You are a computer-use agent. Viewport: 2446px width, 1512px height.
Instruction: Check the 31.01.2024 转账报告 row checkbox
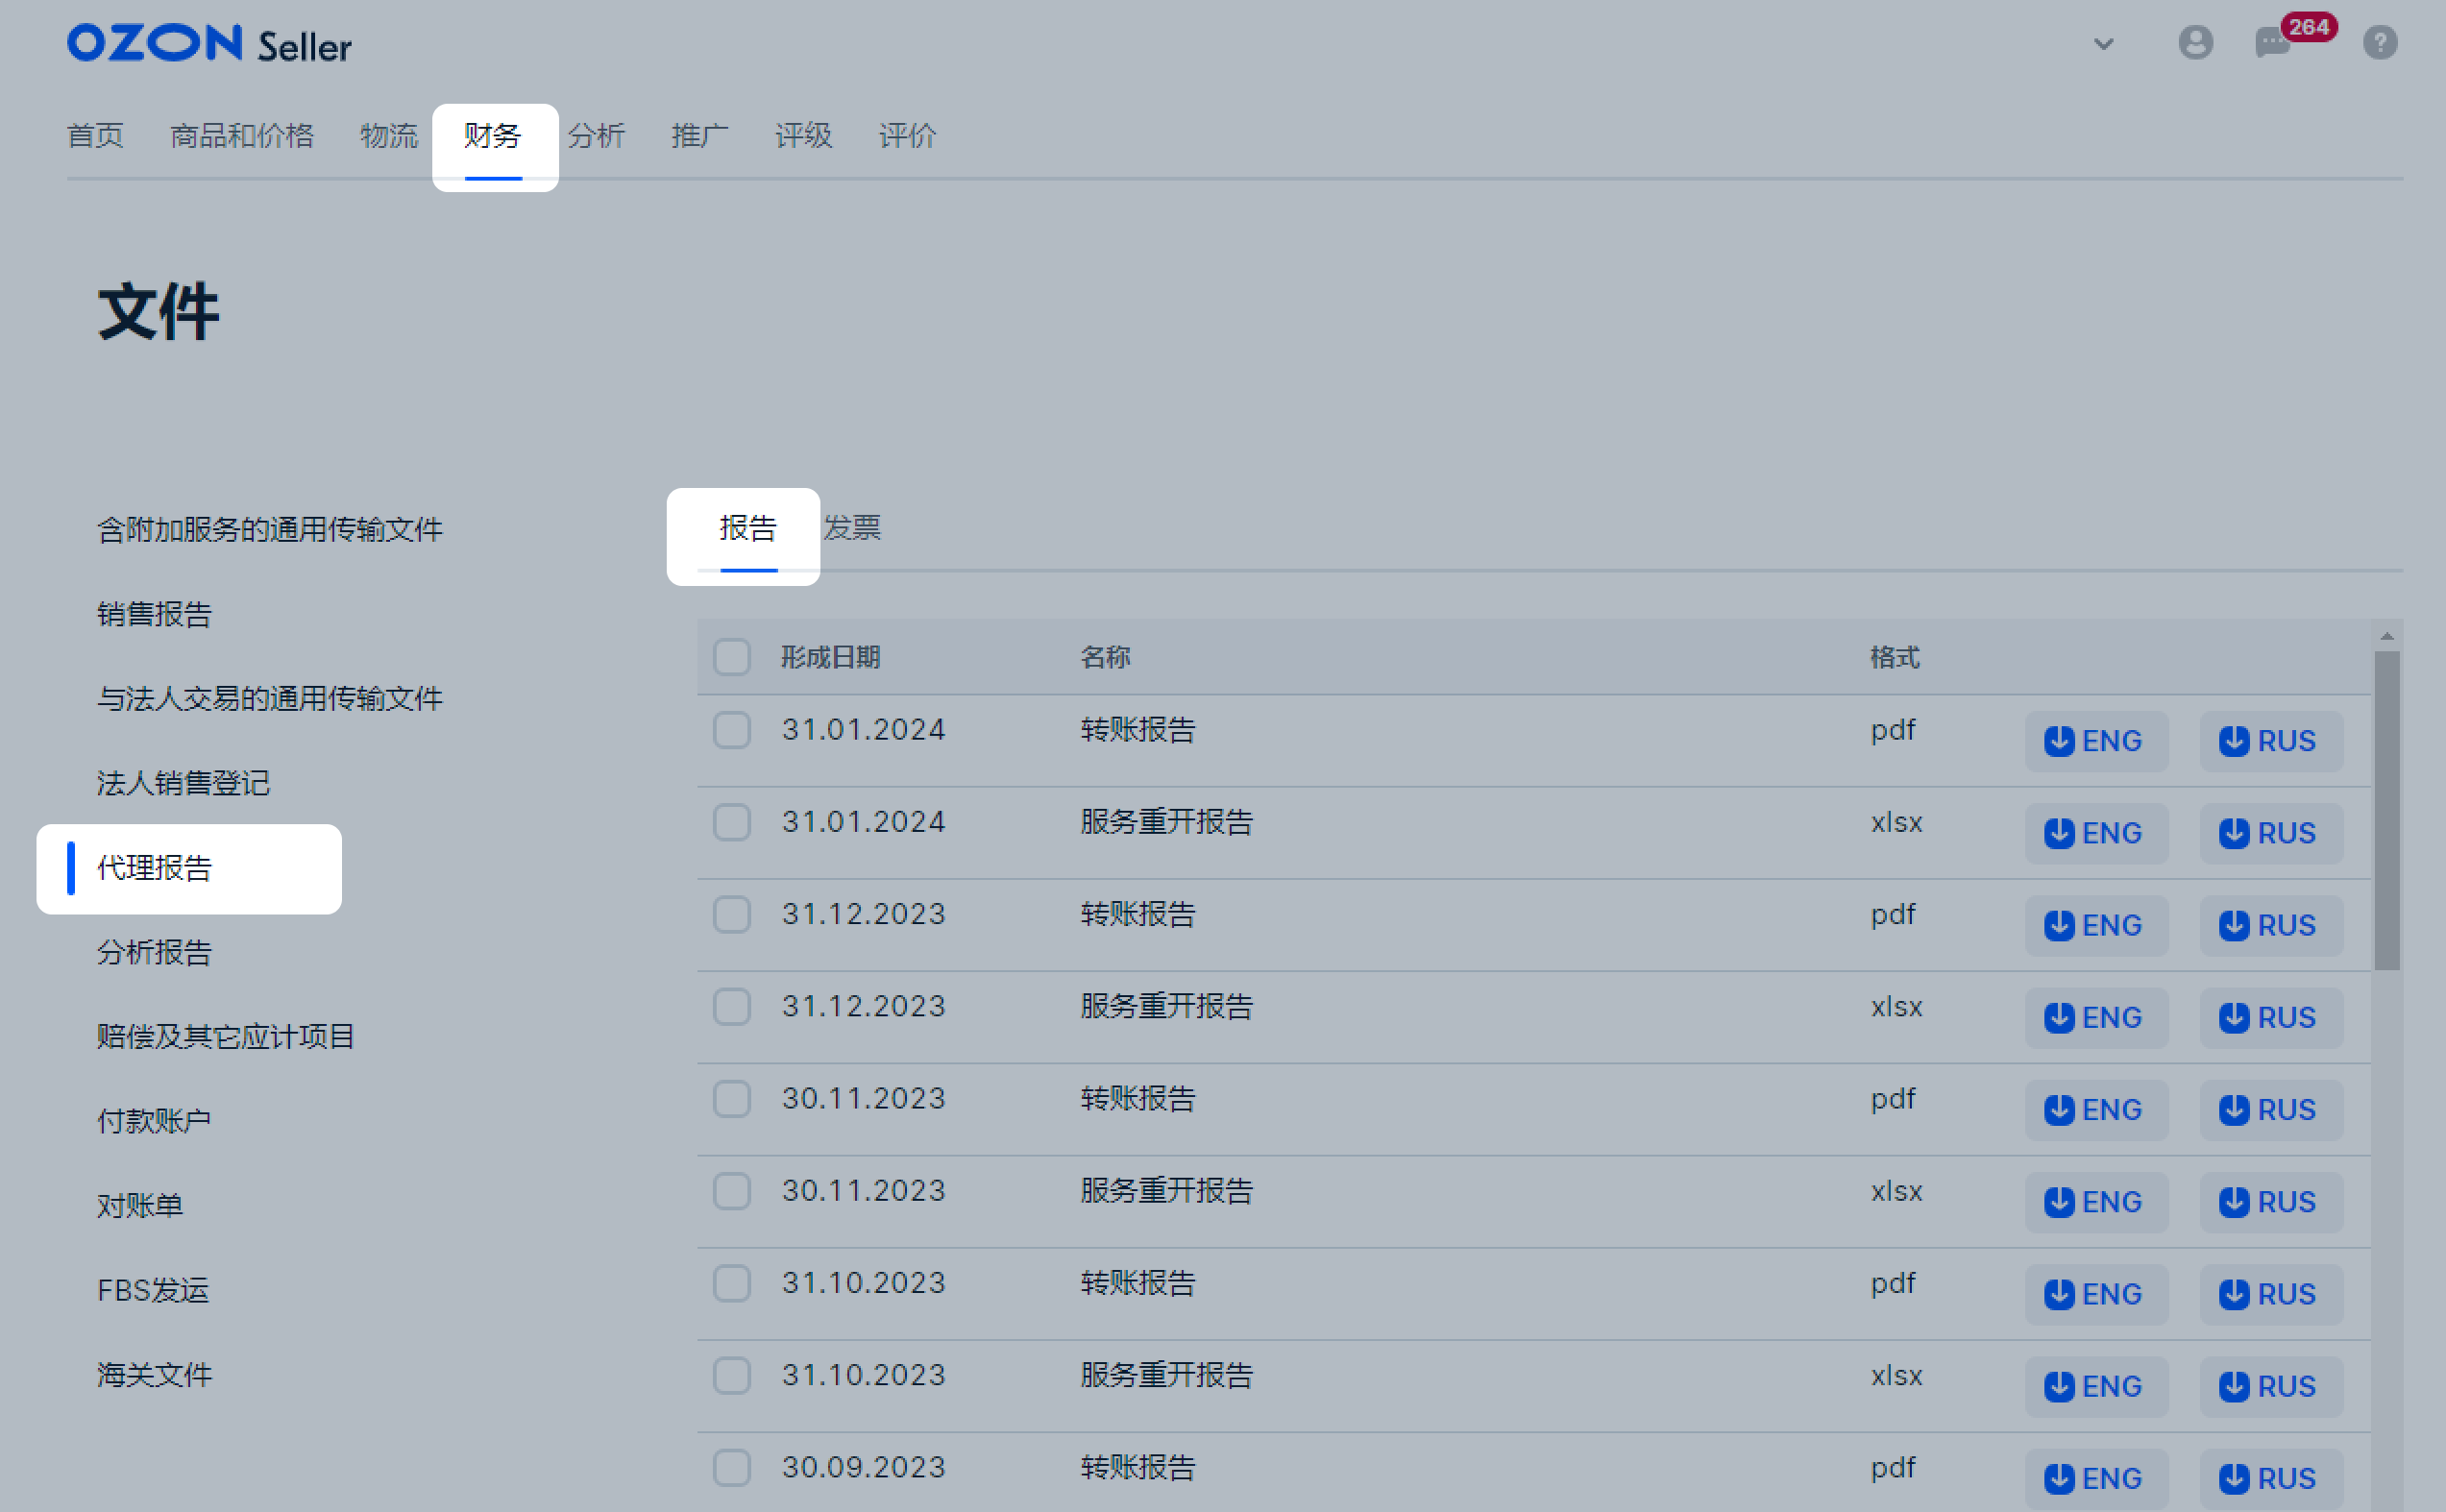[x=732, y=730]
